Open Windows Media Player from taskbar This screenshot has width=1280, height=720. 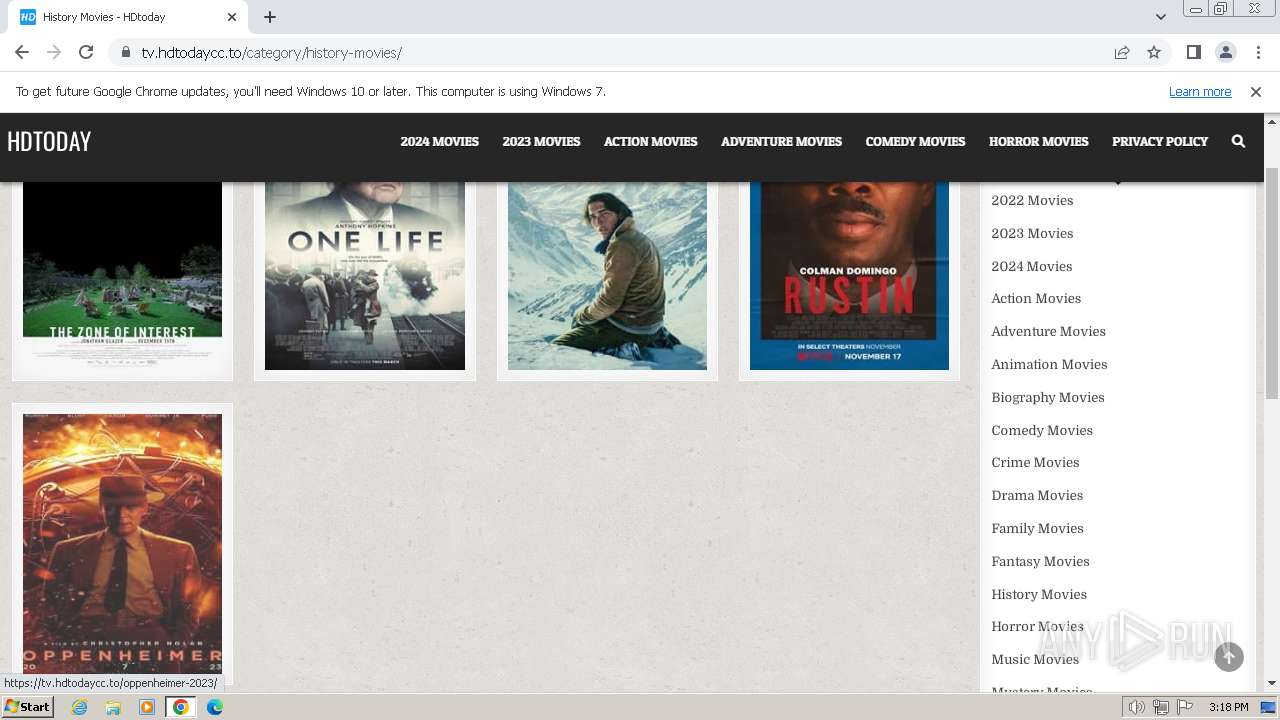pyautogui.click(x=147, y=707)
